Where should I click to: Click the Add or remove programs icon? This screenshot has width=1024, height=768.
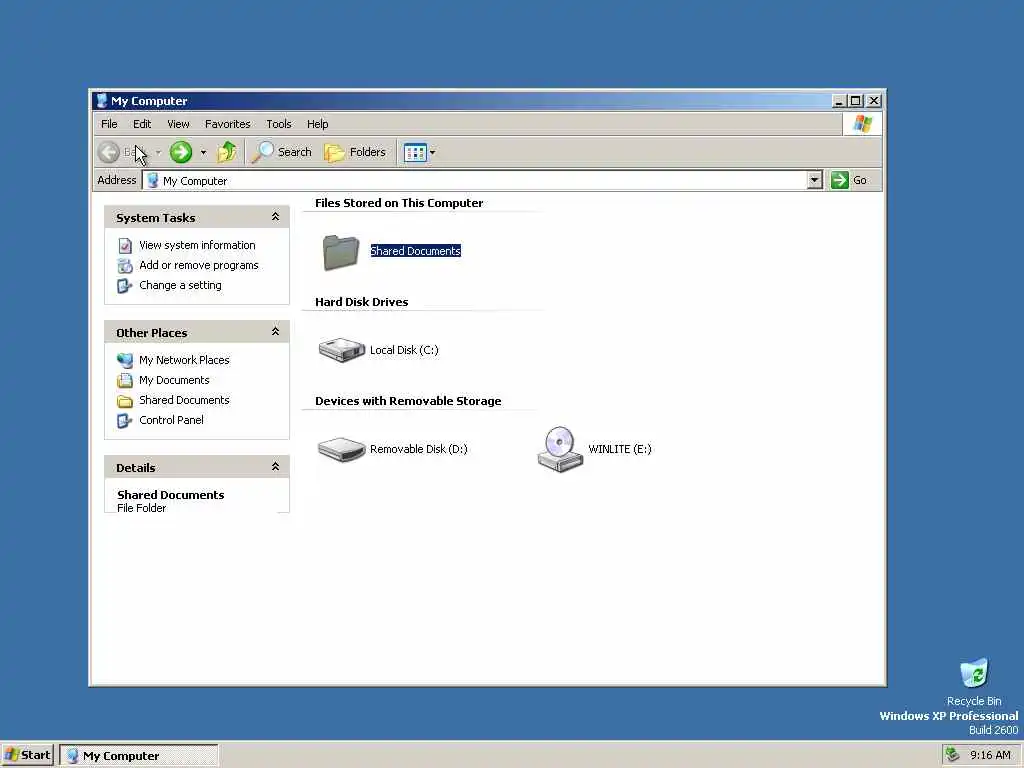coord(125,266)
